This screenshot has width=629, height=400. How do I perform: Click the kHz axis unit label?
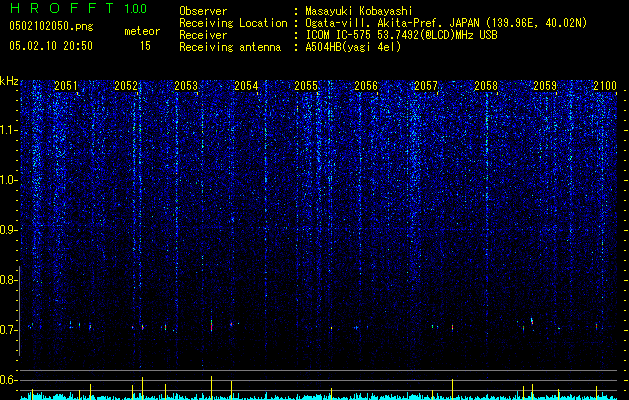coord(9,81)
